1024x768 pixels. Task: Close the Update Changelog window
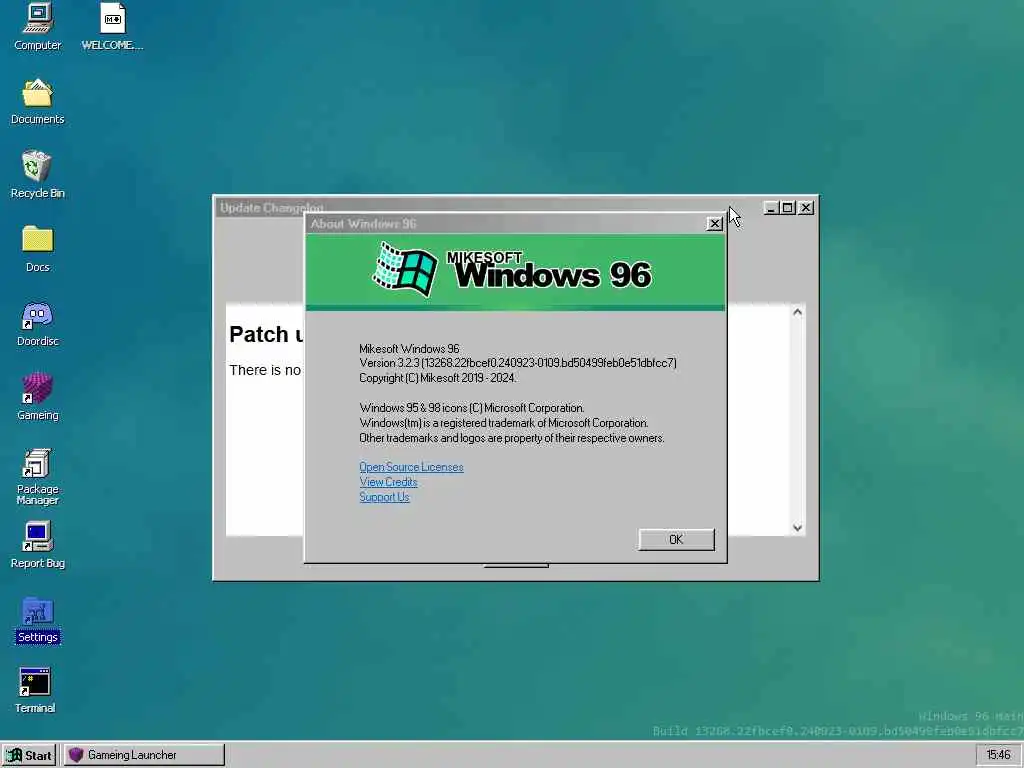806,208
